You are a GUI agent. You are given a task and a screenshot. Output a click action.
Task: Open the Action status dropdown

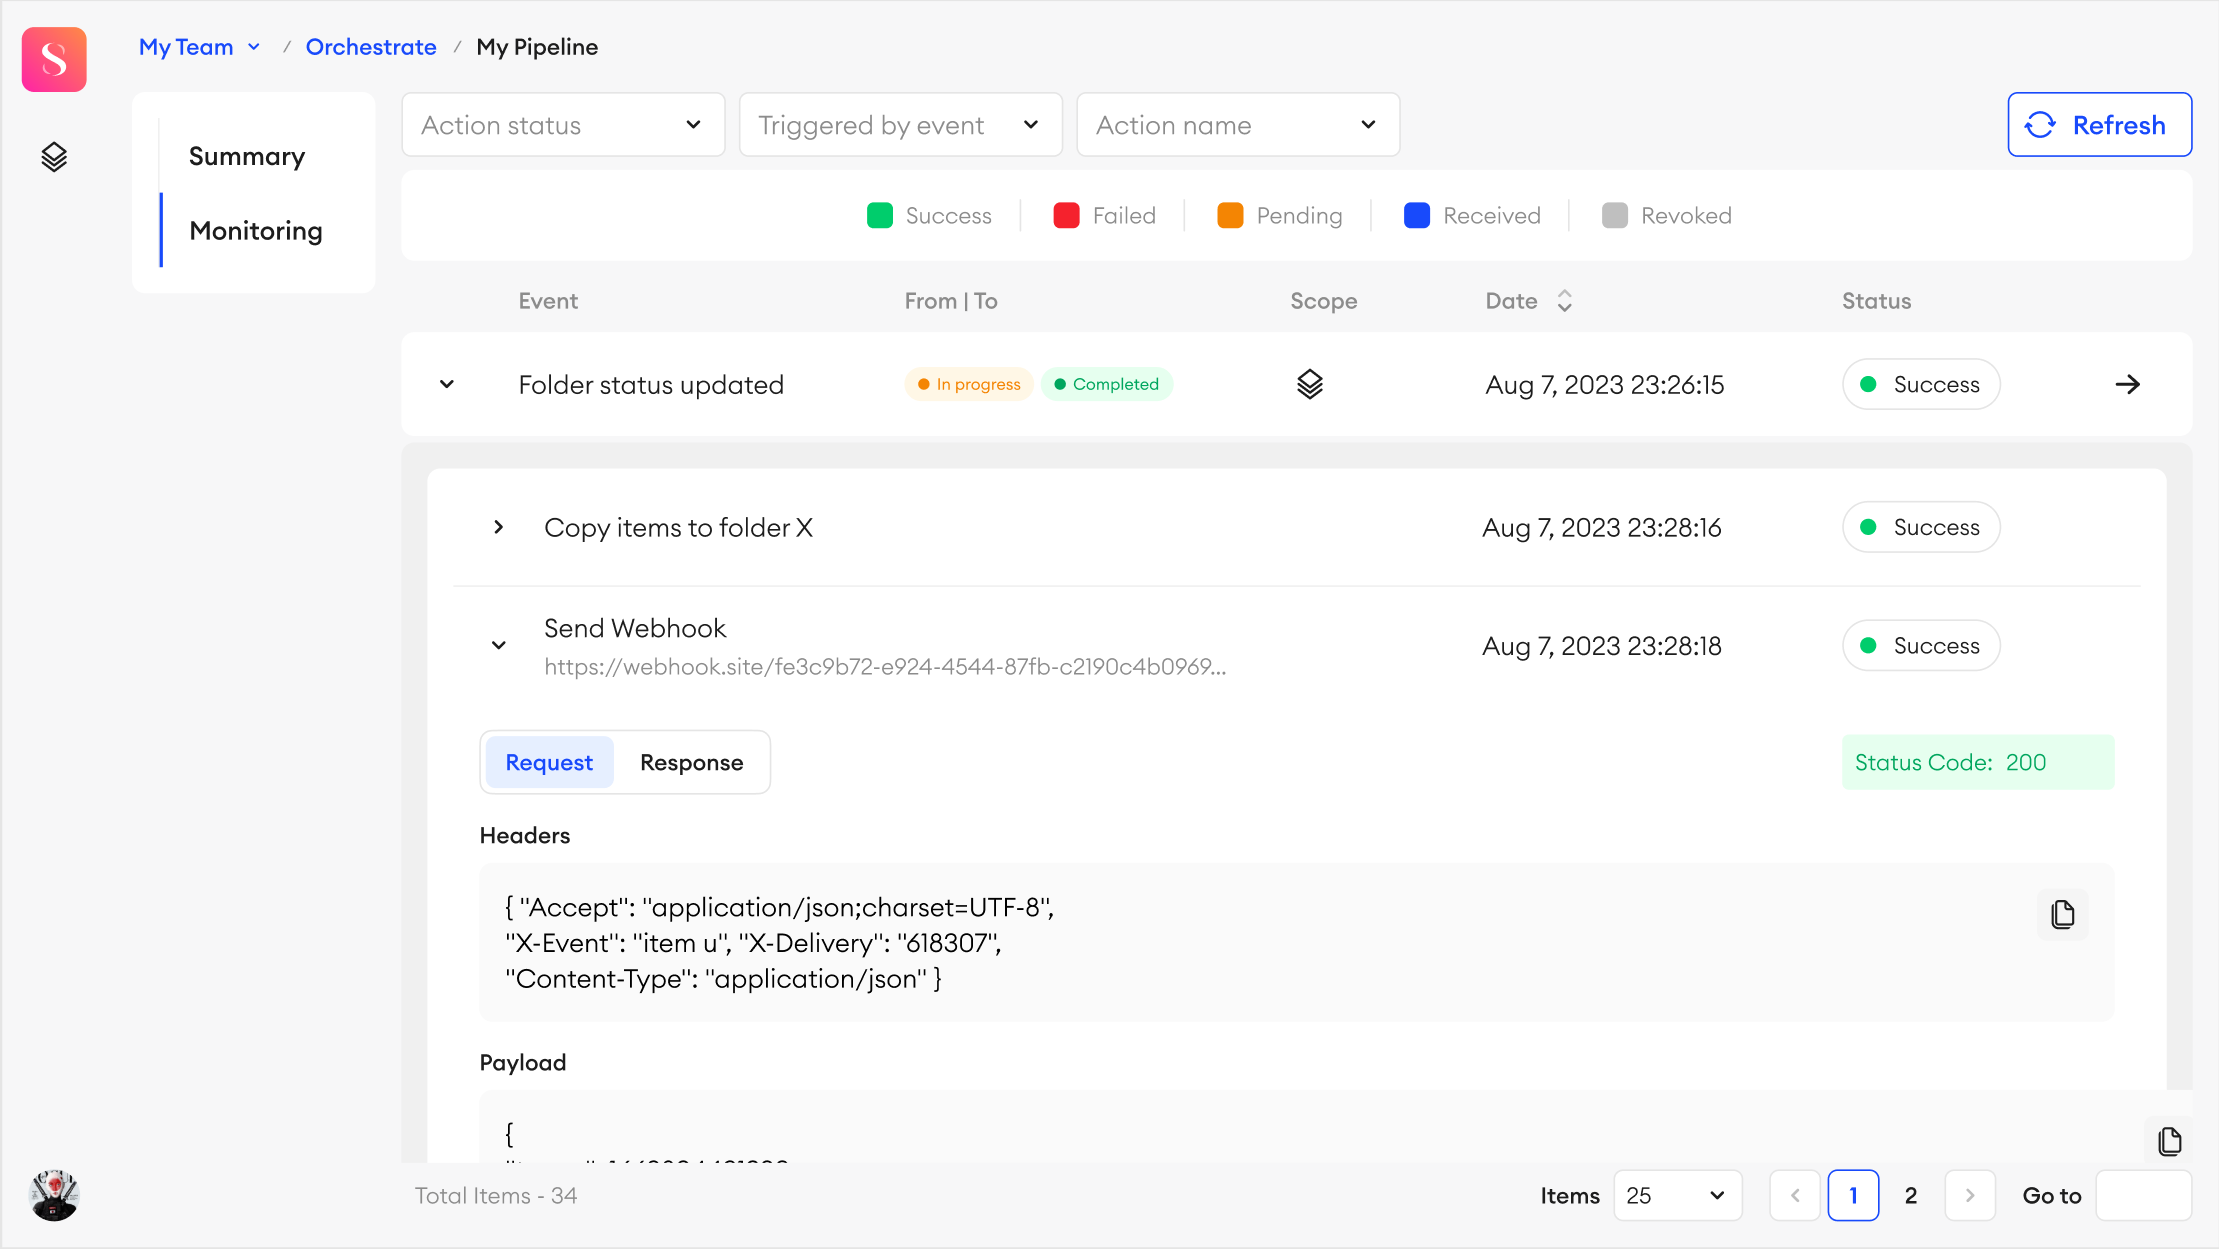tap(563, 125)
